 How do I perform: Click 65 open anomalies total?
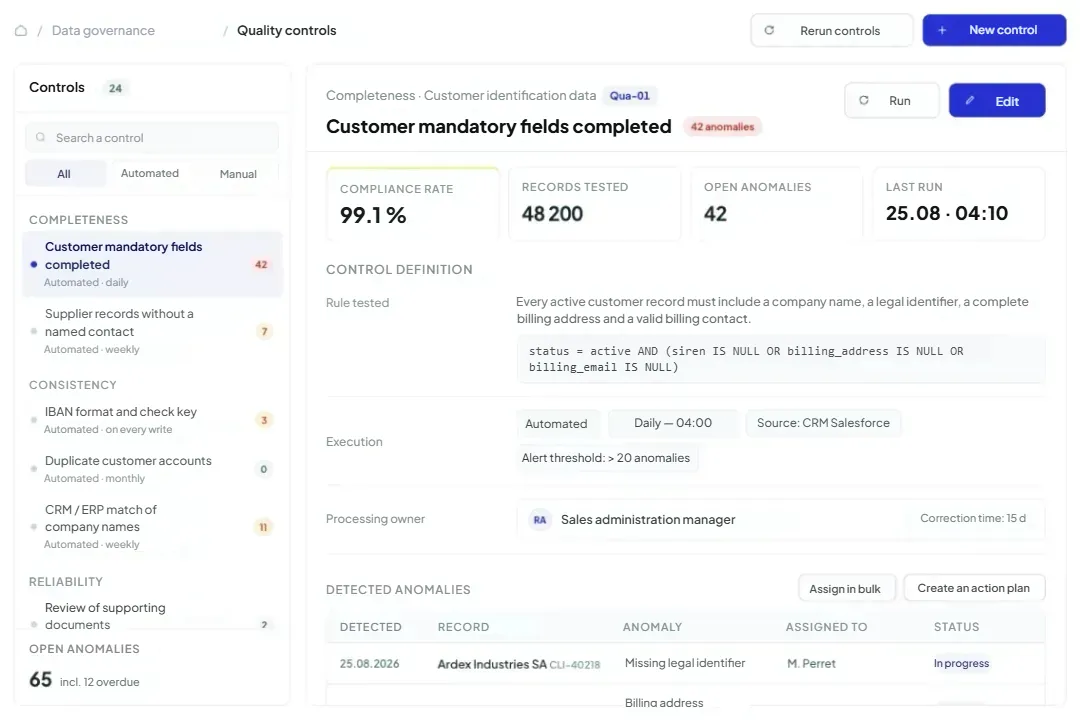(41, 680)
